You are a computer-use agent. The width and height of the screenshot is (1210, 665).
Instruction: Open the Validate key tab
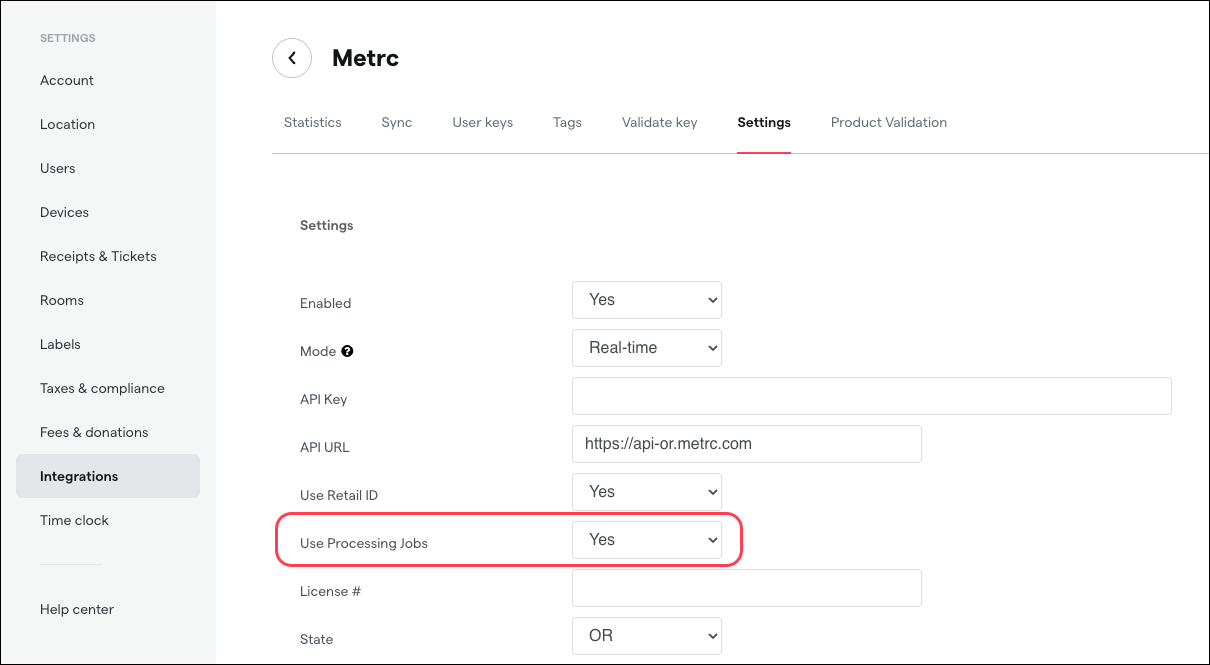click(x=660, y=122)
